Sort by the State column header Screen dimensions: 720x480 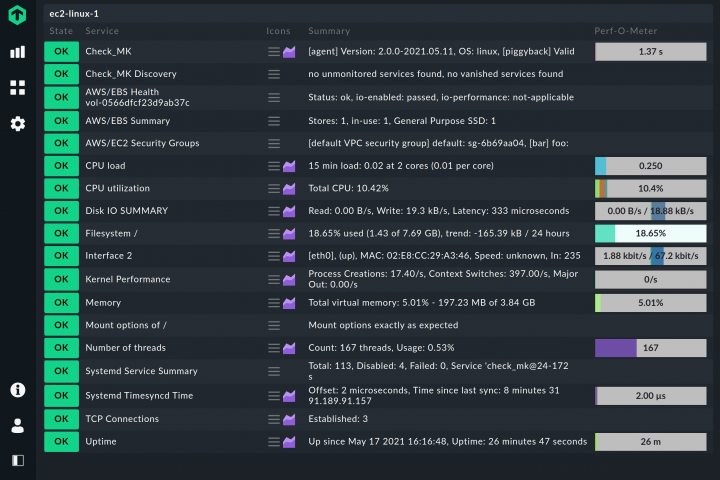point(61,31)
